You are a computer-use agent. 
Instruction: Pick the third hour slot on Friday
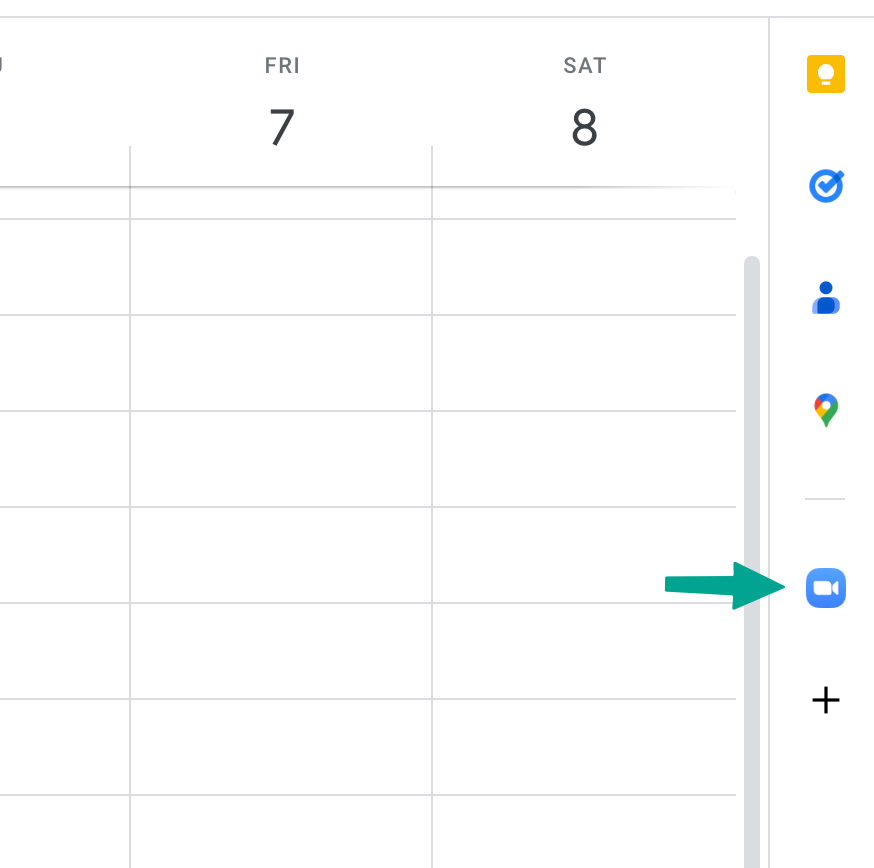click(x=282, y=459)
